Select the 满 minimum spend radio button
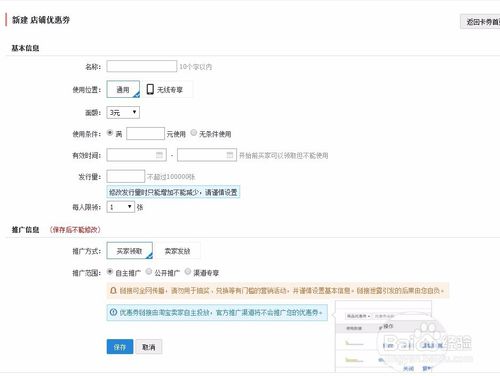This screenshot has width=500, height=376. coord(110,133)
